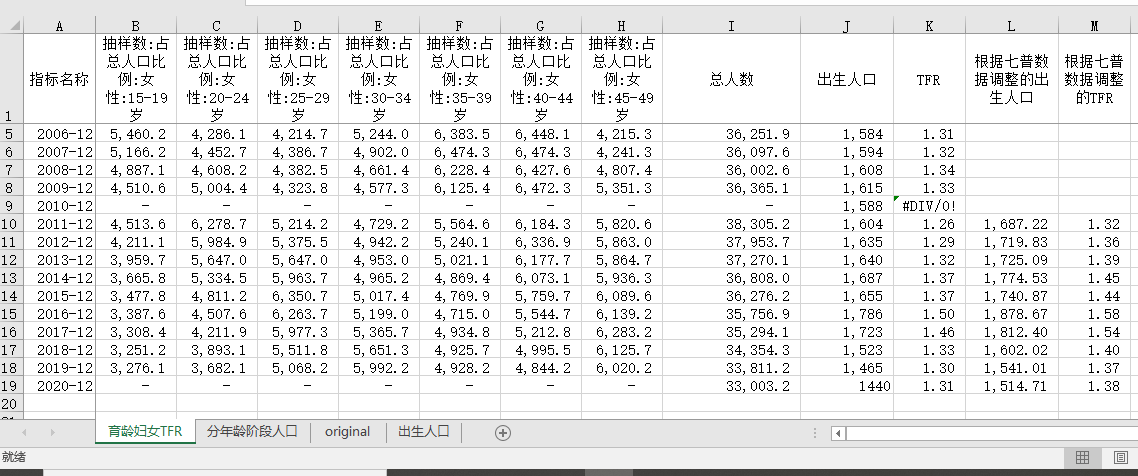Viewport: 1138px width, 476px height.
Task: Click cell with value 36,251.9
Action: point(732,134)
